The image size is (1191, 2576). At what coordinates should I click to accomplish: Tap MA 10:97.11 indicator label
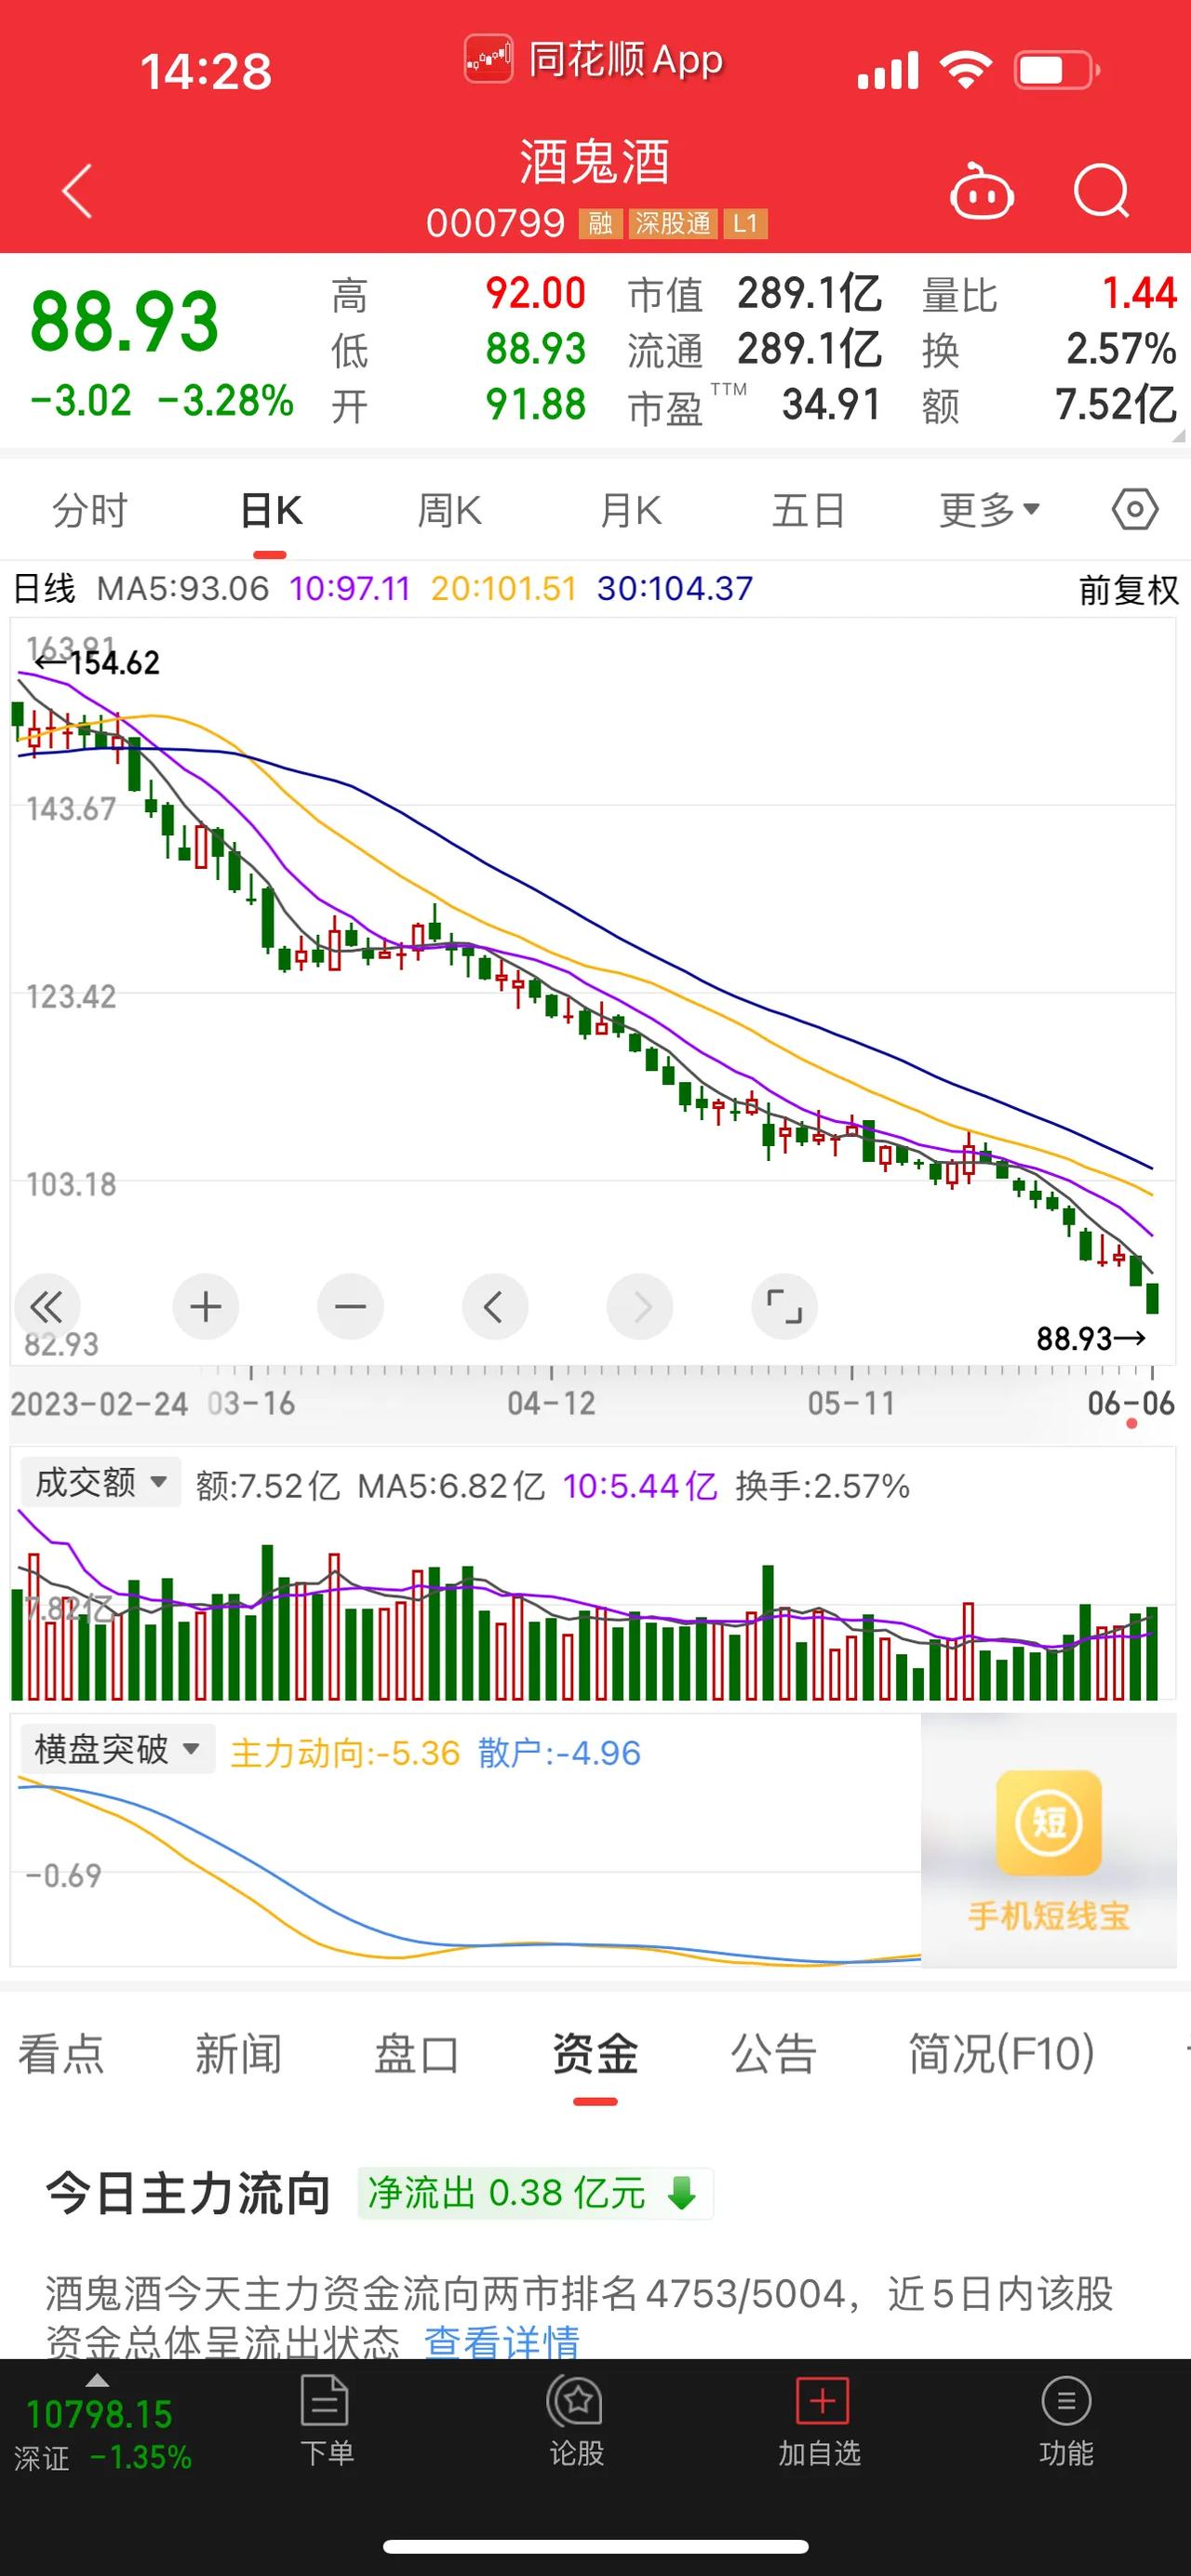point(350,588)
